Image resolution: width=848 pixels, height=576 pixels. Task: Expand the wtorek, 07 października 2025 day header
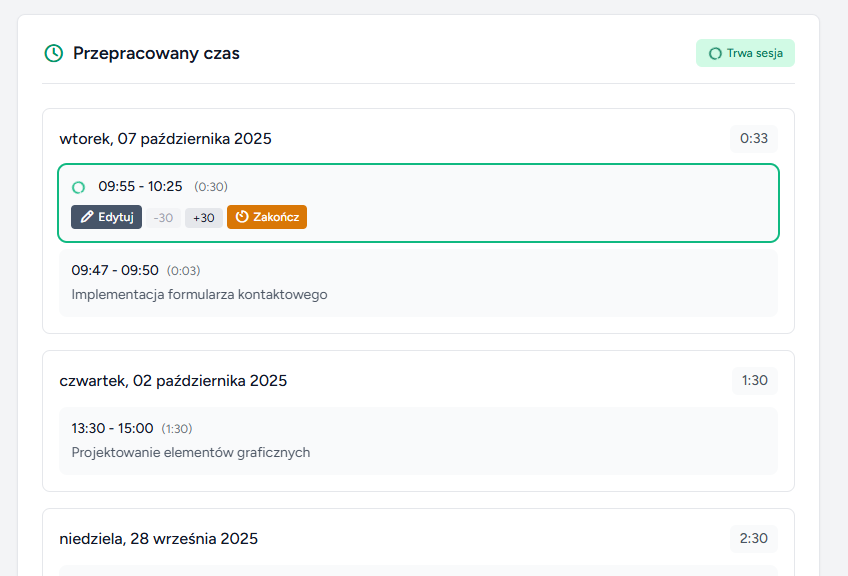coord(165,138)
